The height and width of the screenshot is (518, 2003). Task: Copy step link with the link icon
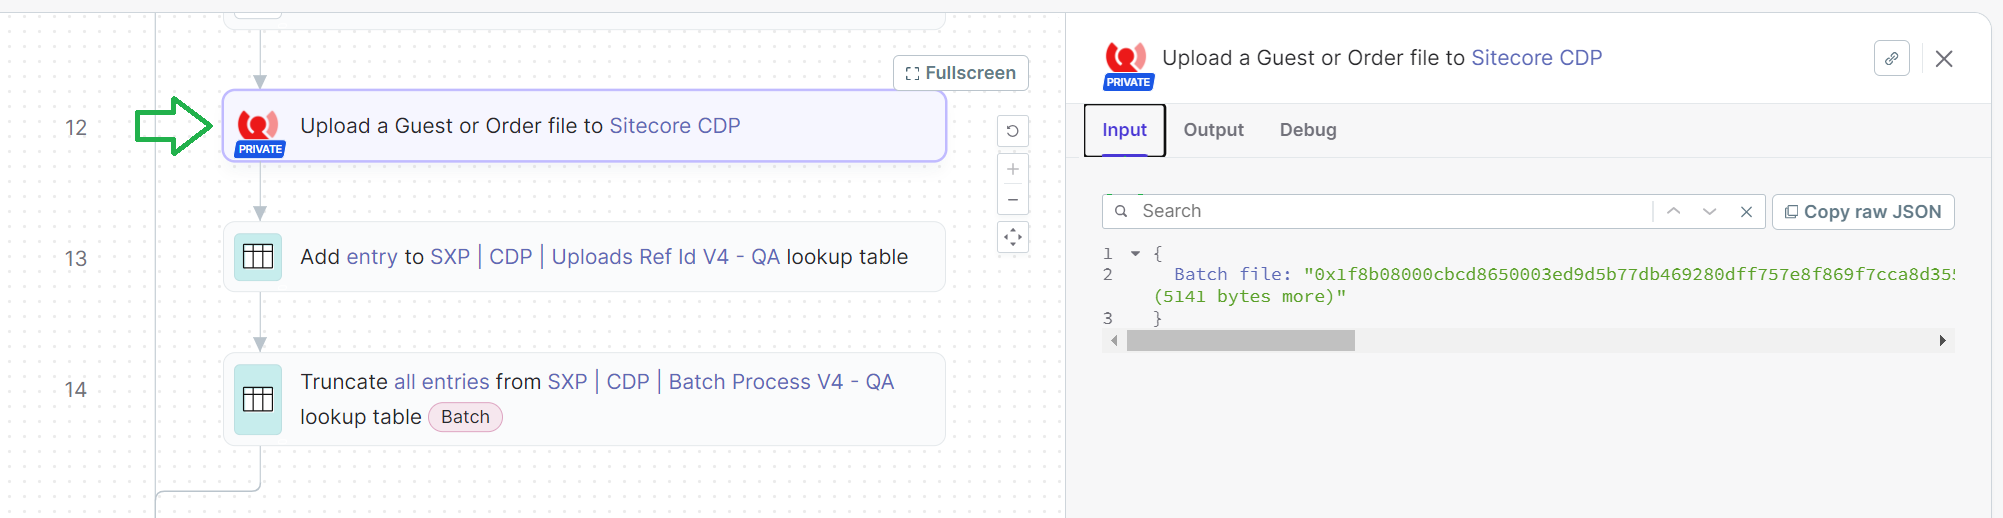1892,59
